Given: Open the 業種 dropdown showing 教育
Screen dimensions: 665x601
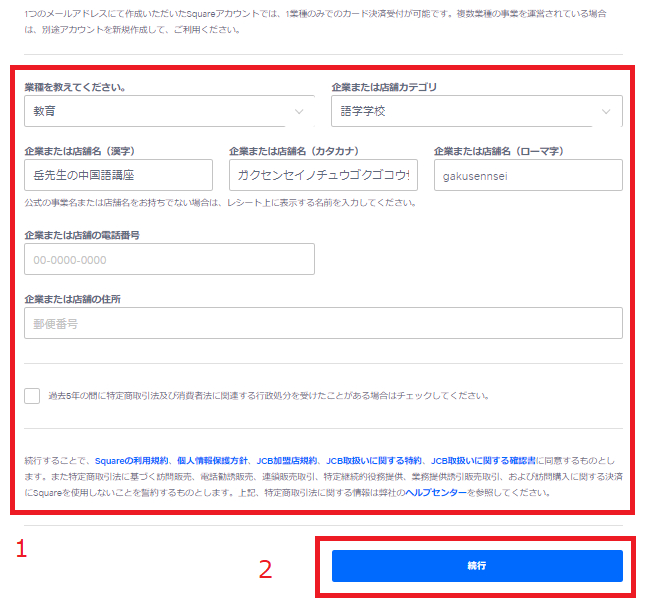Looking at the screenshot, I should point(169,111).
